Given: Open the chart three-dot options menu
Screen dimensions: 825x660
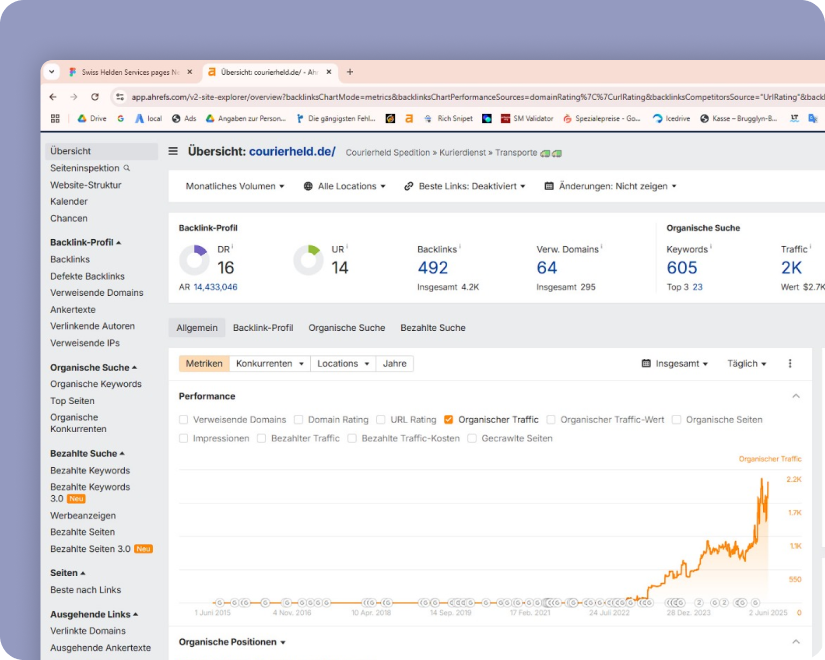Looking at the screenshot, I should click(790, 364).
